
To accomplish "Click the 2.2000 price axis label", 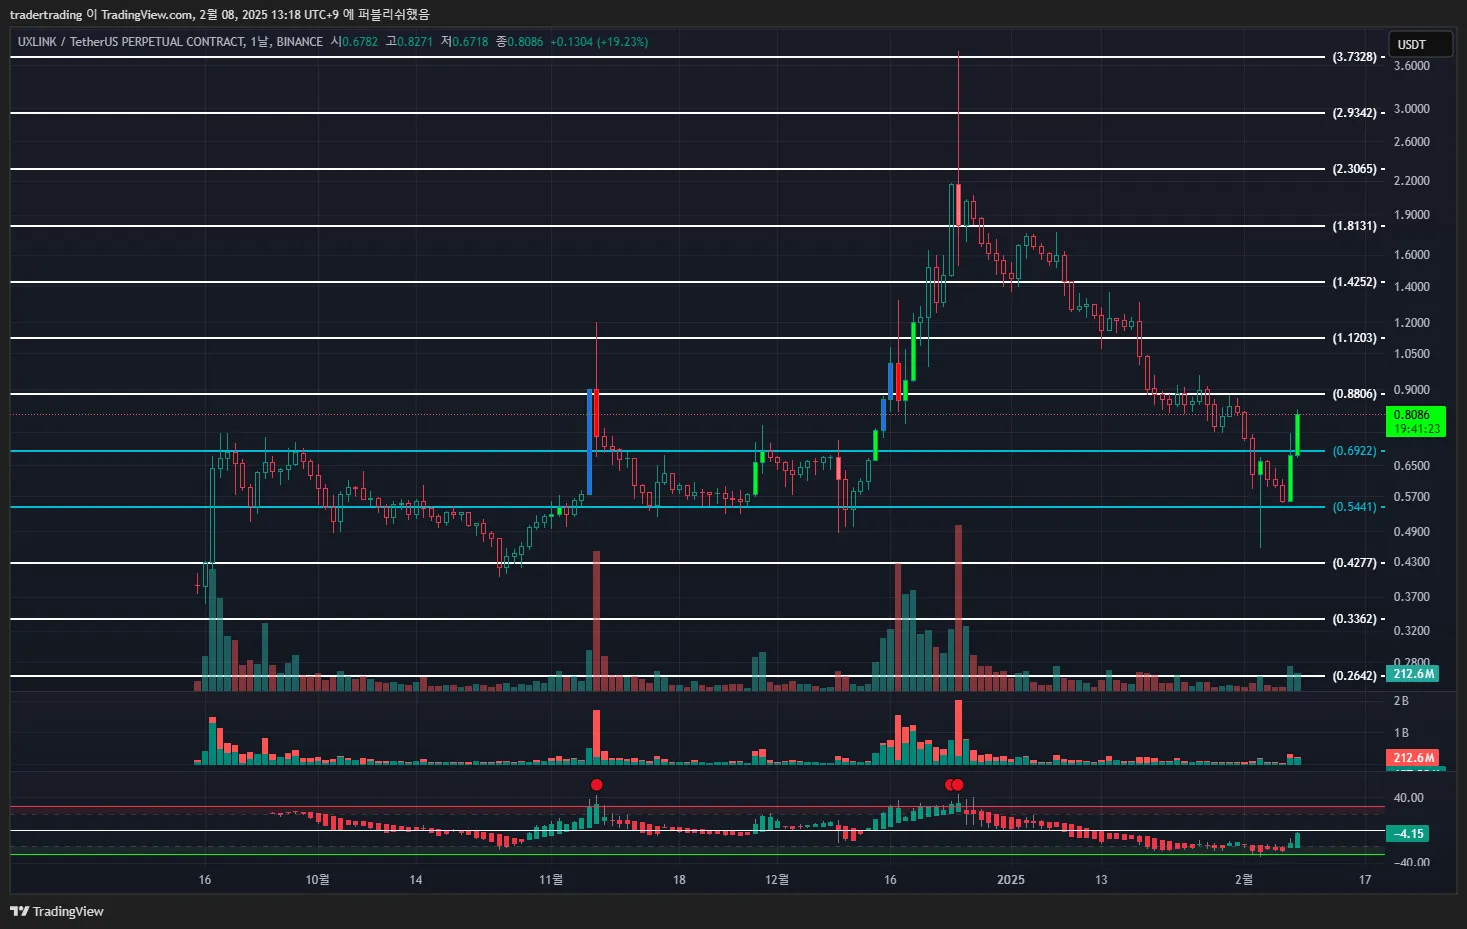I will (1411, 181).
